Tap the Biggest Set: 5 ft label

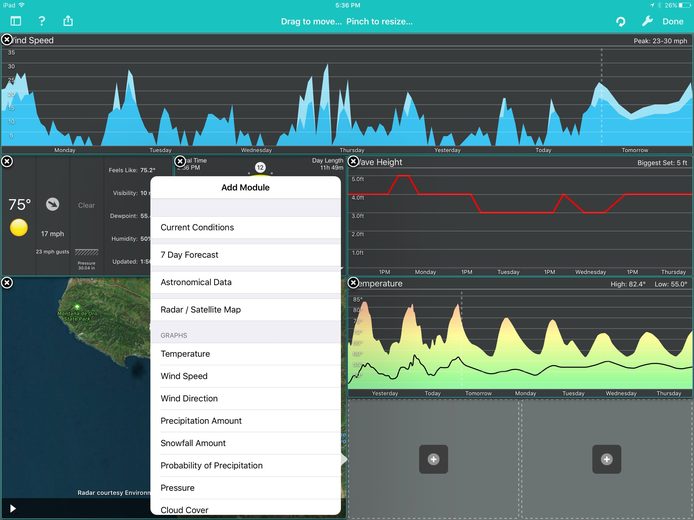(662, 163)
